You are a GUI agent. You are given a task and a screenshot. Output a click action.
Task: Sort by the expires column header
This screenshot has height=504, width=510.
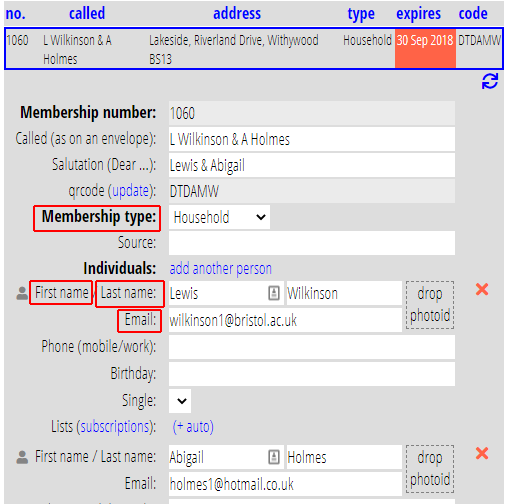click(x=418, y=14)
